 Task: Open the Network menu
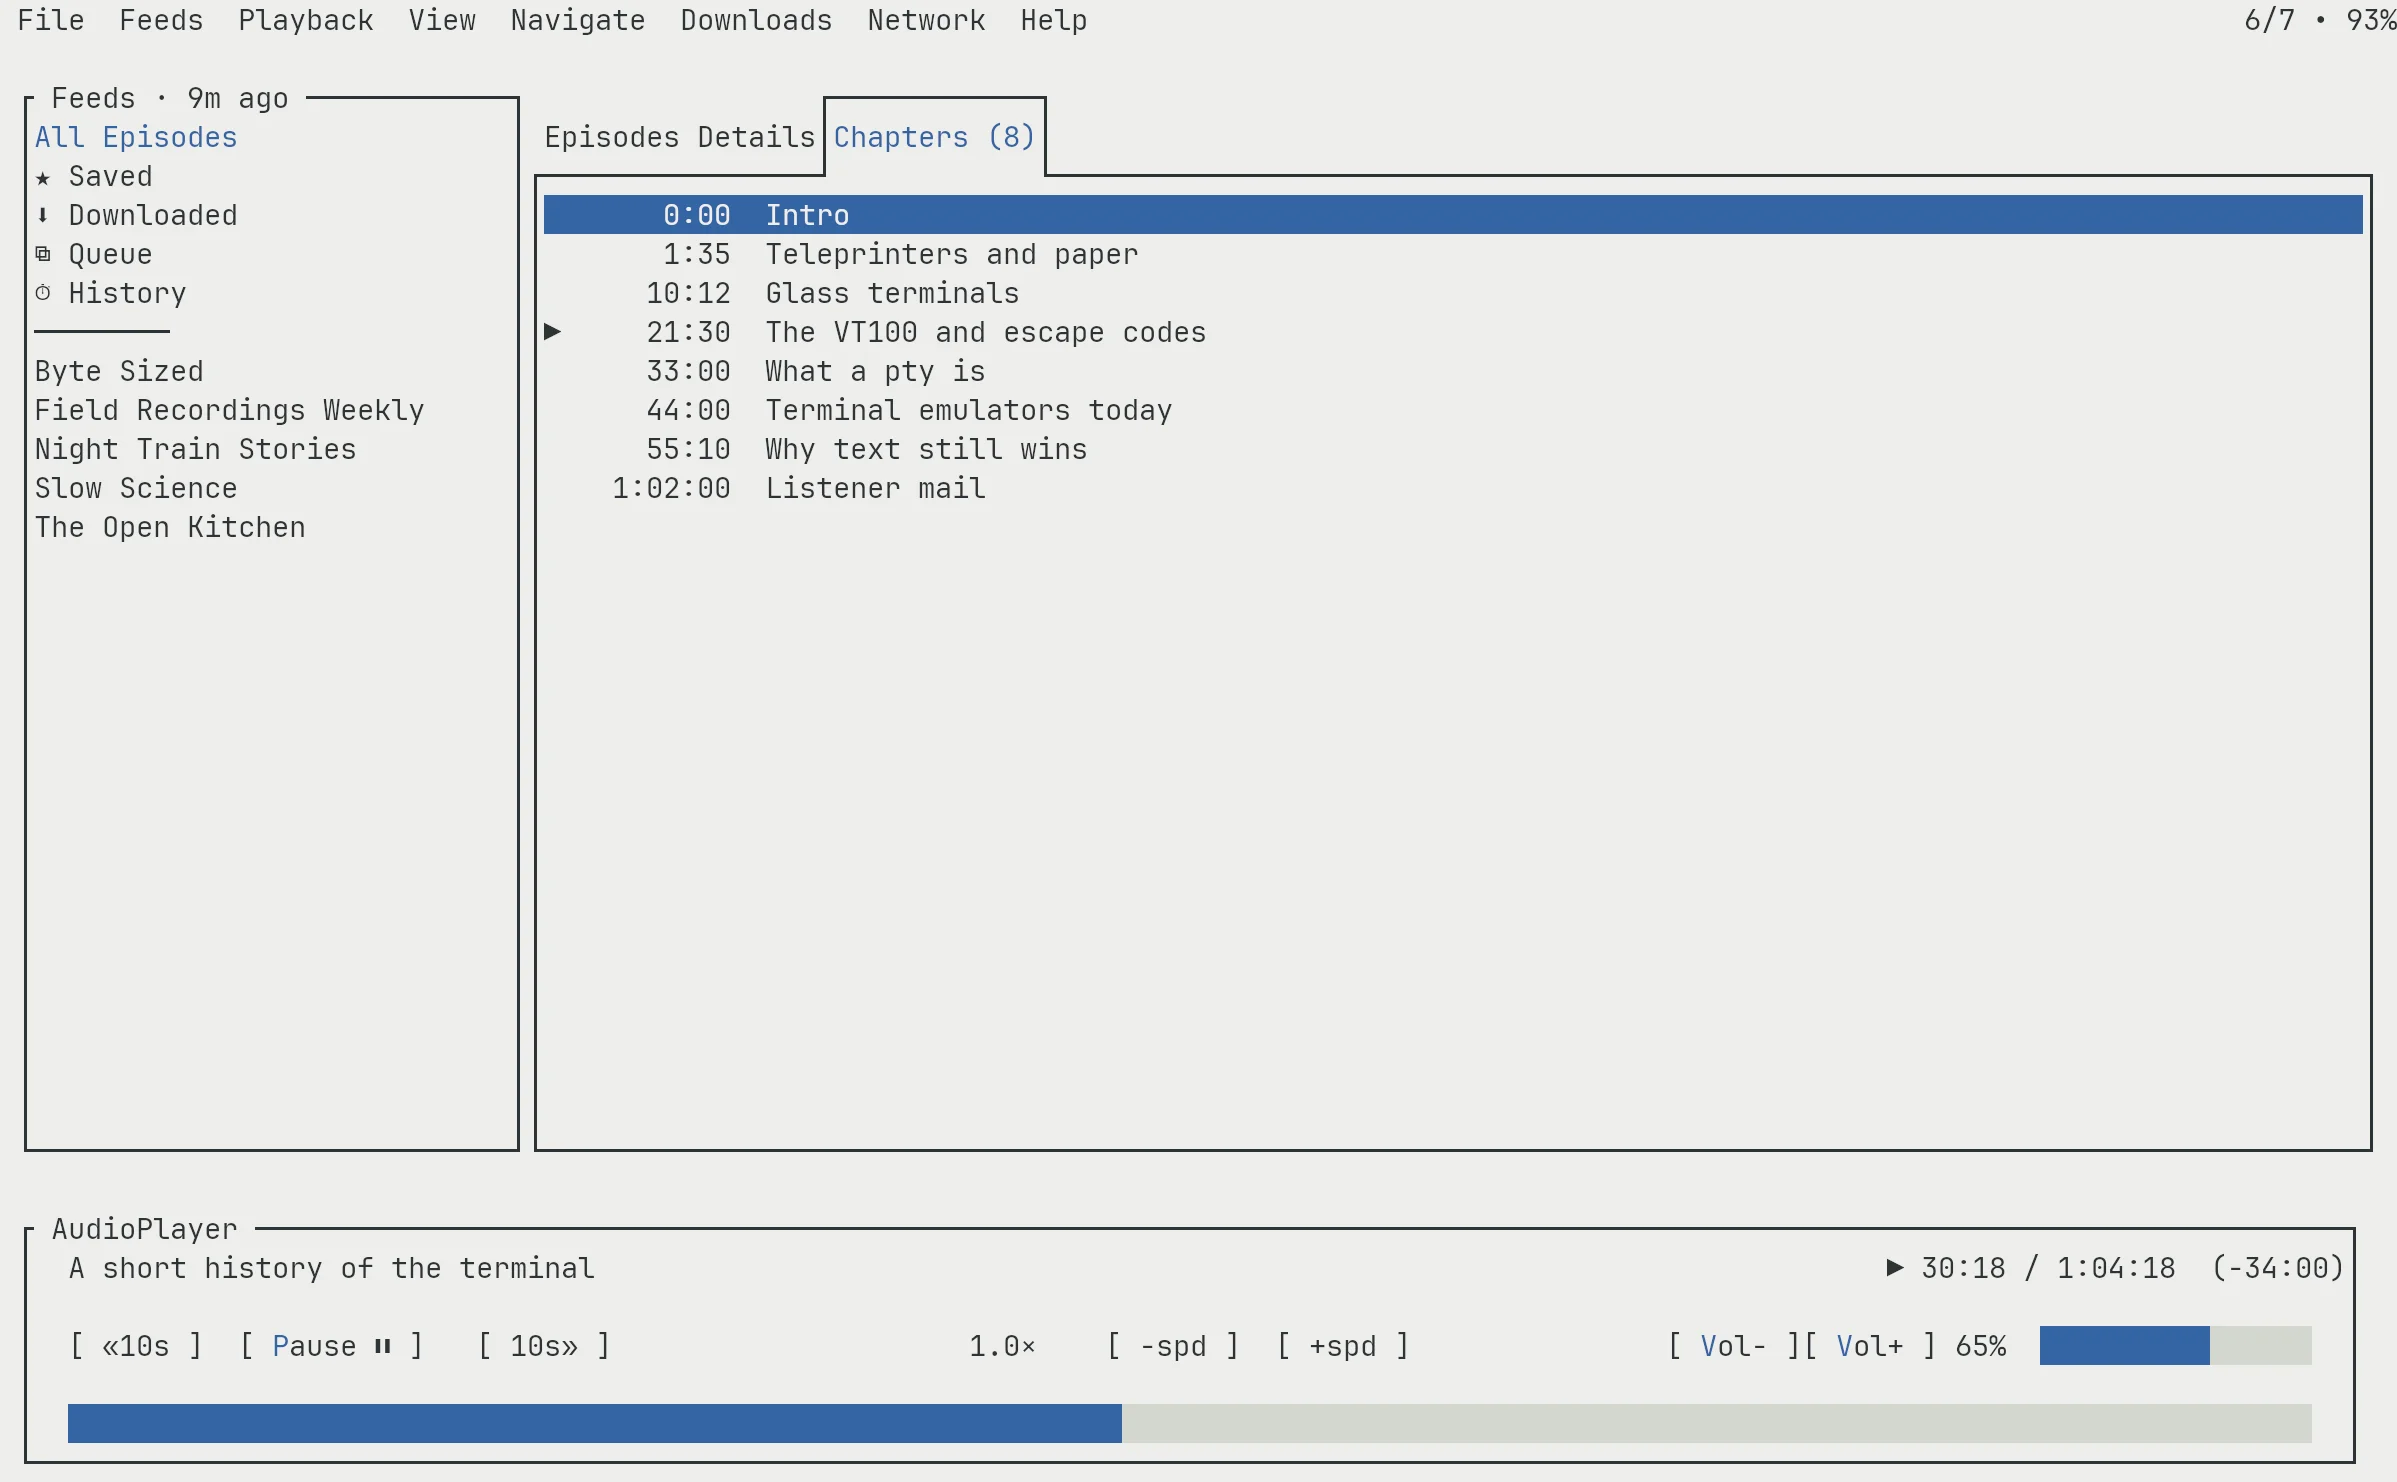click(926, 20)
